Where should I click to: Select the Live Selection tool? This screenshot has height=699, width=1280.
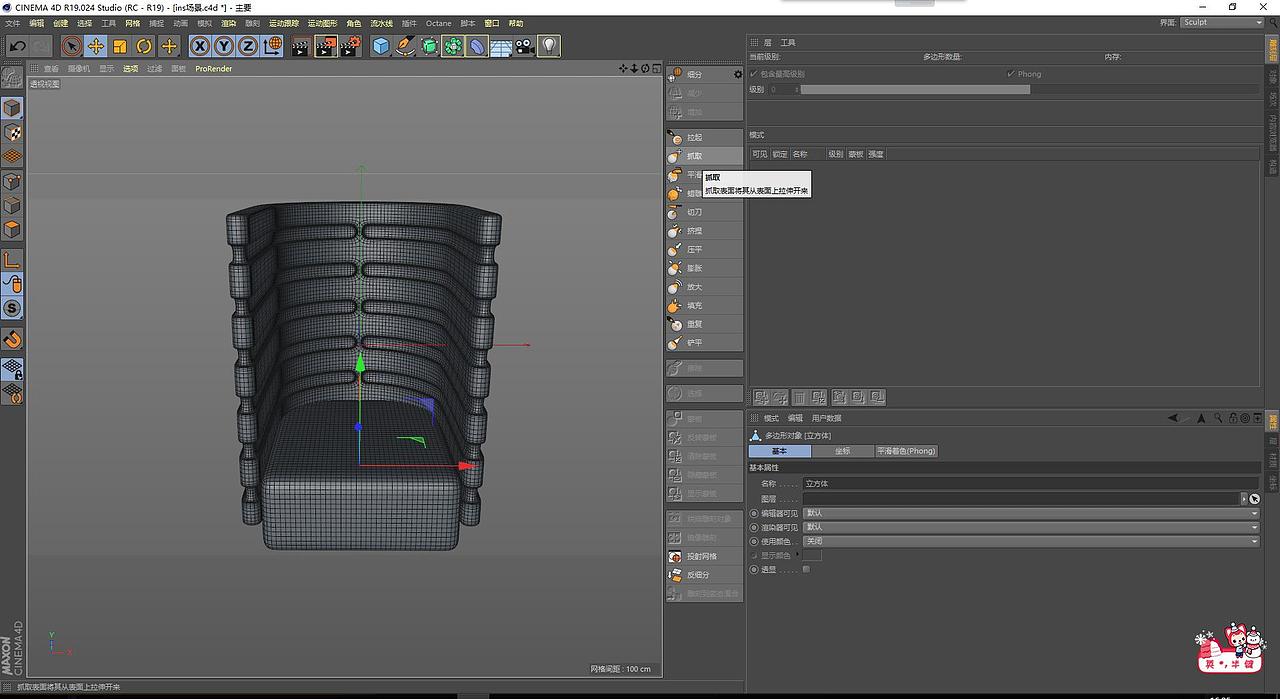point(71,46)
